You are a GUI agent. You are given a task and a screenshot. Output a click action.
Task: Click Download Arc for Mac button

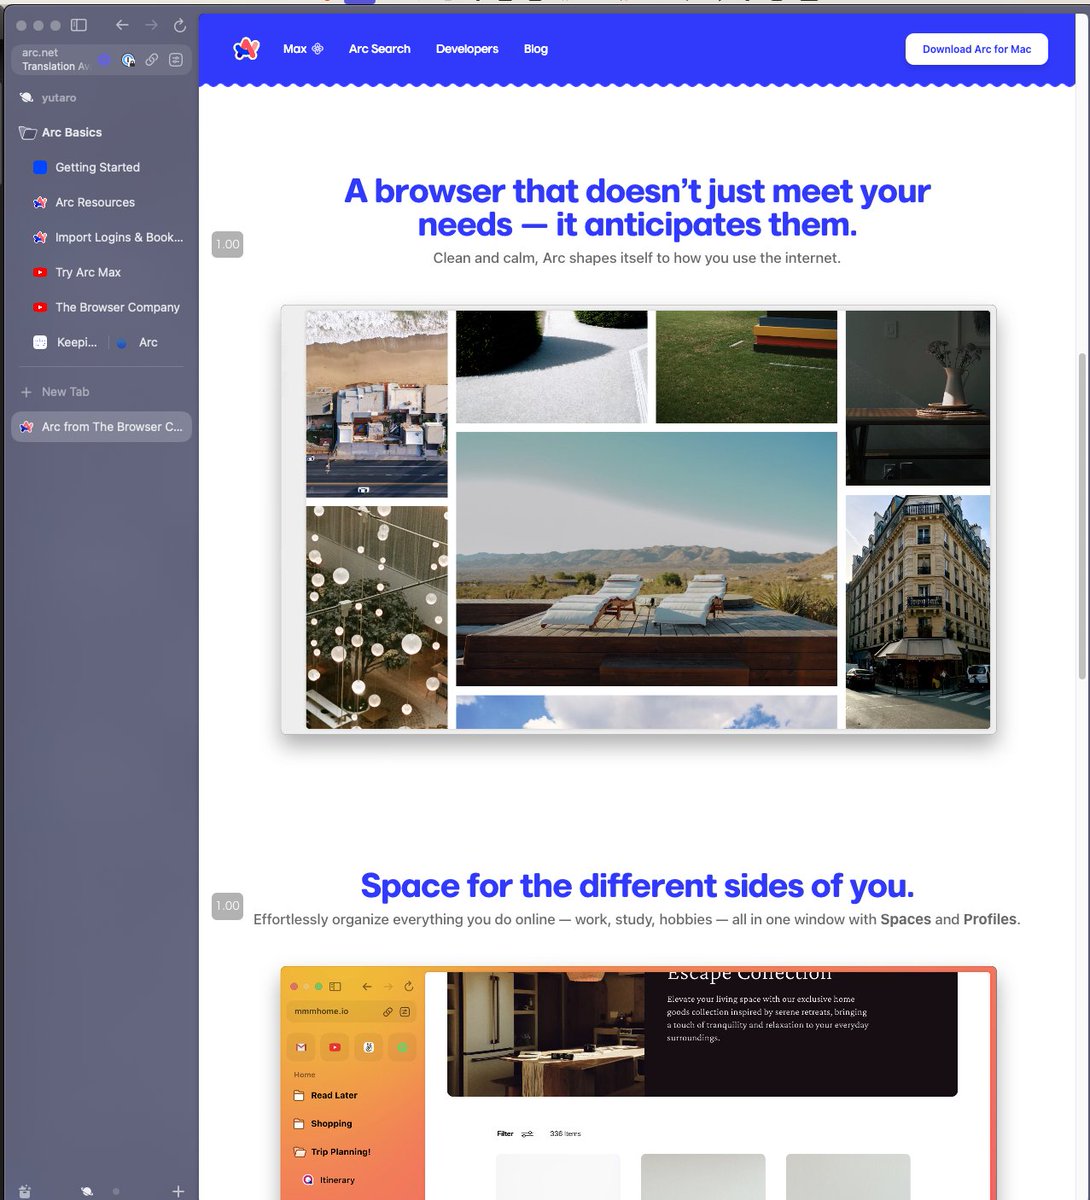pyautogui.click(x=976, y=49)
